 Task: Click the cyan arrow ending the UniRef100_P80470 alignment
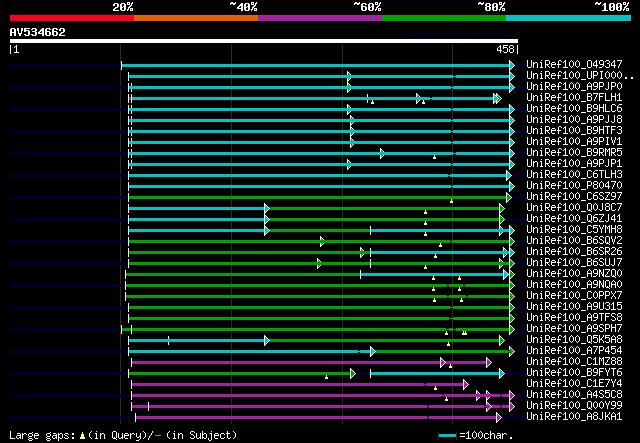click(512, 187)
